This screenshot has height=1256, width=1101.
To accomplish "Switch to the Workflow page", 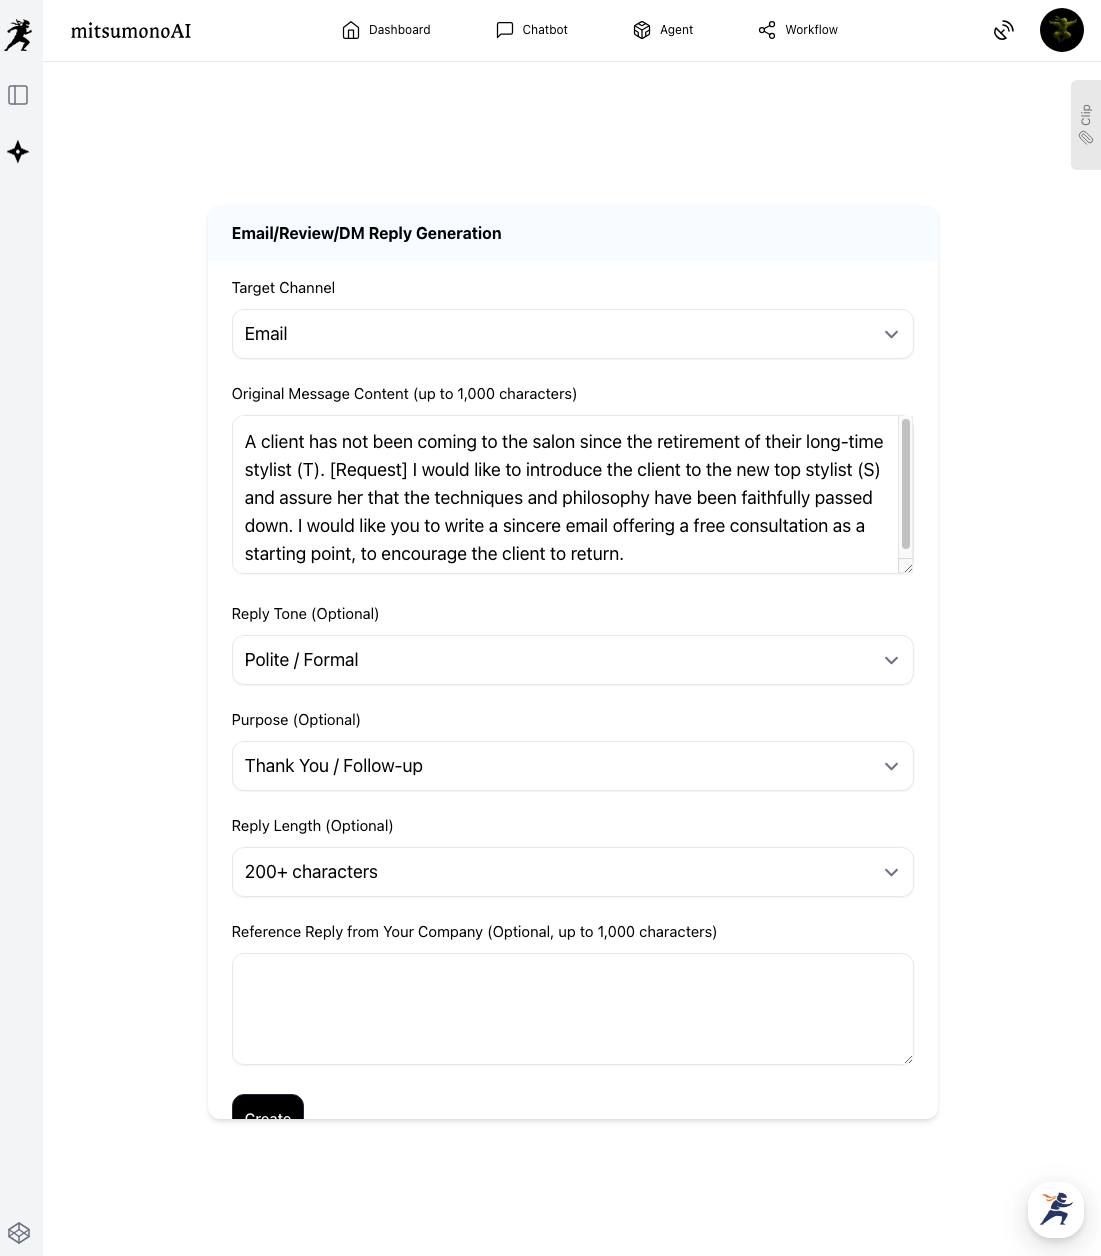I will (798, 30).
